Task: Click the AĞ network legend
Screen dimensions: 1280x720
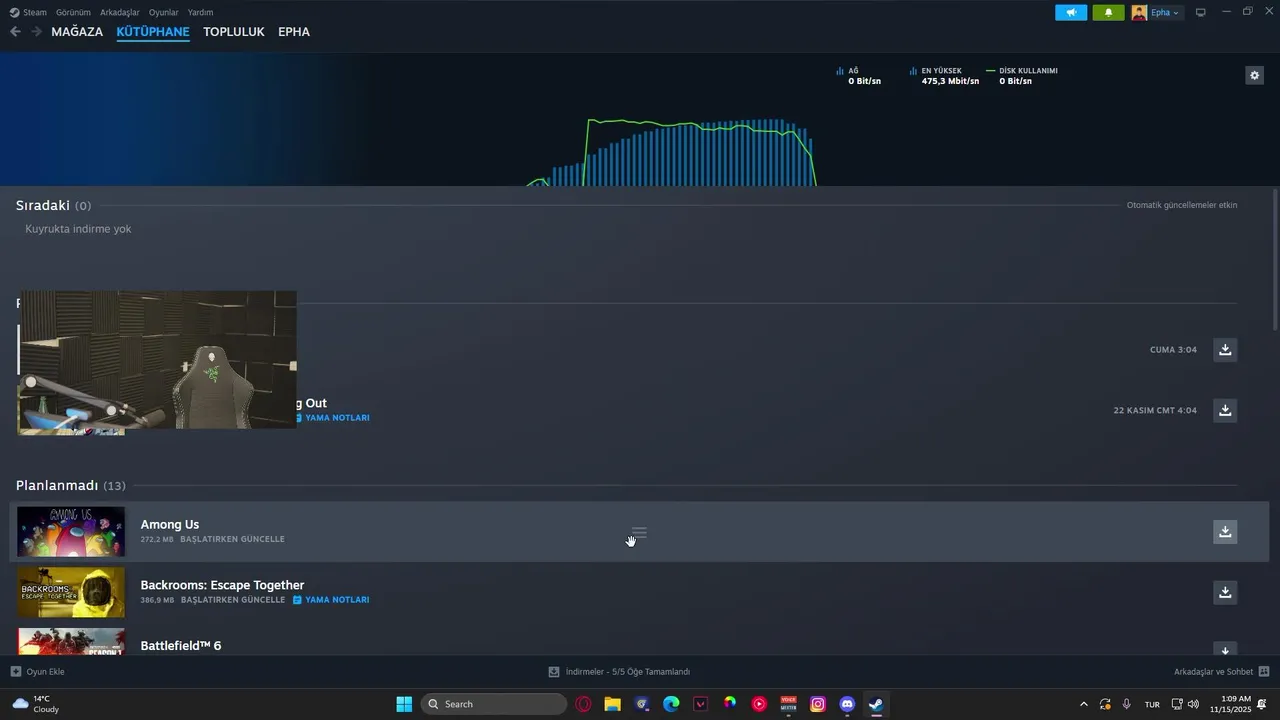Action: (x=859, y=76)
